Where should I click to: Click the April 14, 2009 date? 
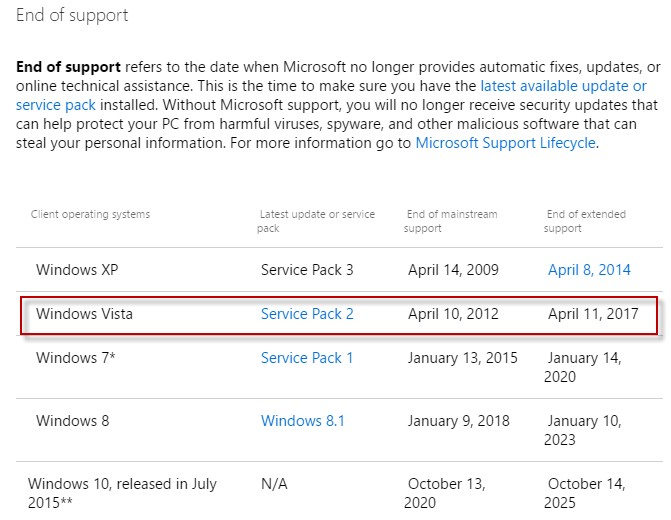453,270
